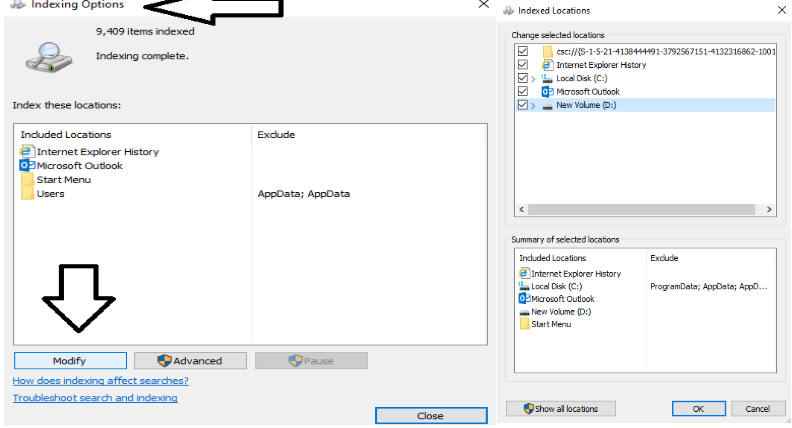Click the horizontal scrollbar thumb in the locations tree
Viewport: 792px width, 428px height.
coord(641,209)
